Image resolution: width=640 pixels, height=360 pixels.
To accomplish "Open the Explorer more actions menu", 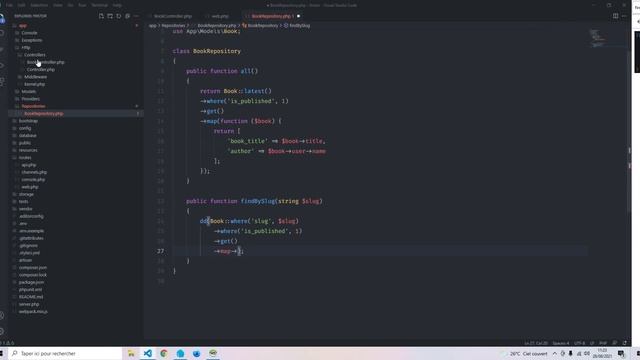I will pyautogui.click(x=136, y=16).
